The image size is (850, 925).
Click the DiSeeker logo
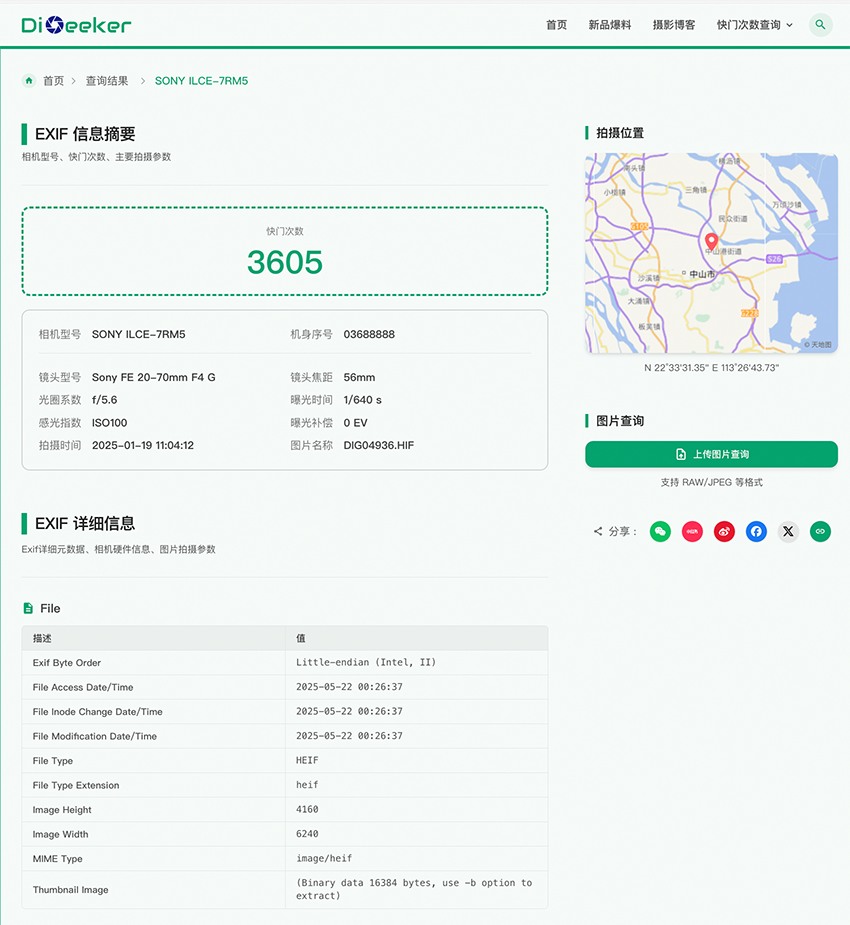pyautogui.click(x=76, y=25)
